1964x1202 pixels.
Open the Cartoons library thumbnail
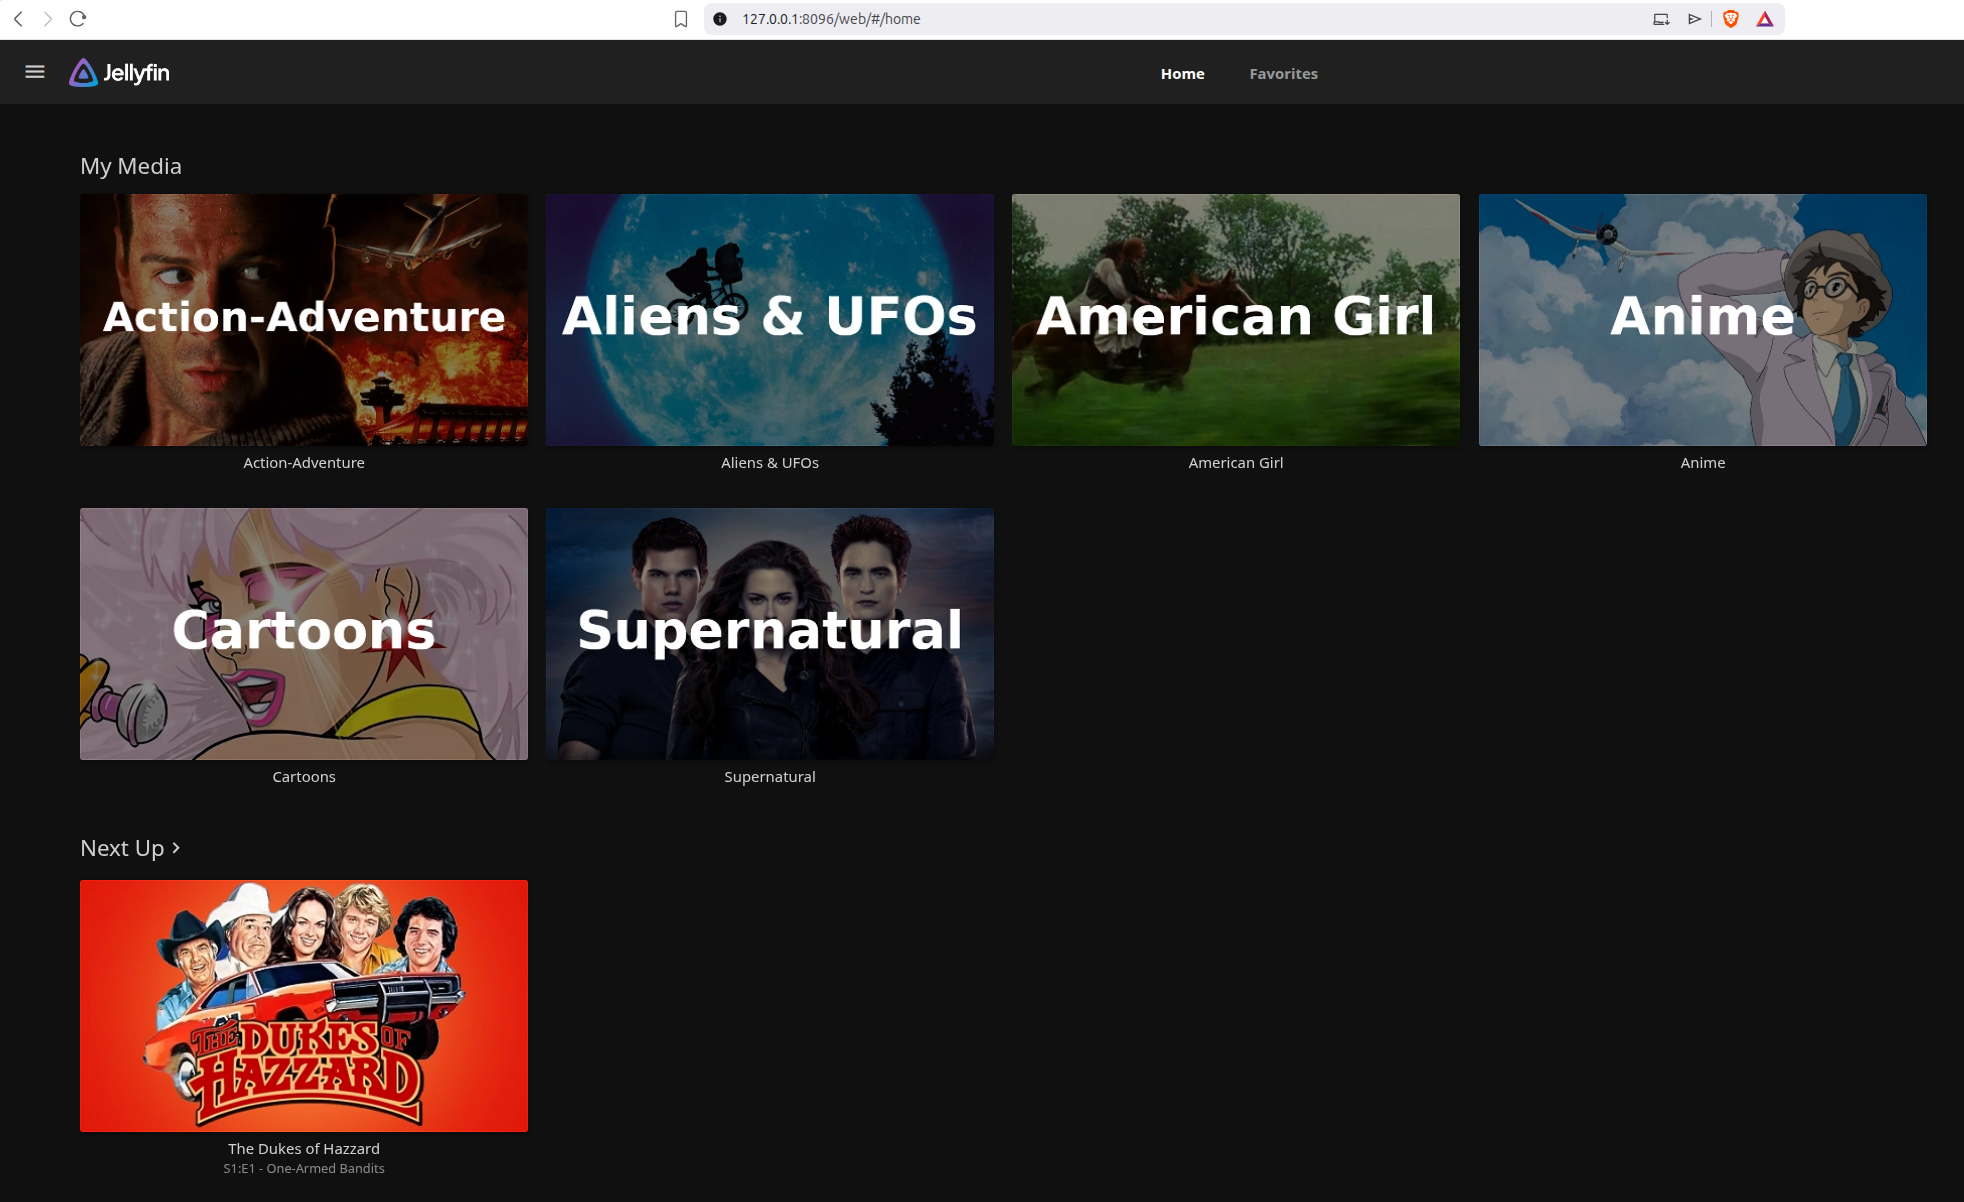pyautogui.click(x=304, y=634)
